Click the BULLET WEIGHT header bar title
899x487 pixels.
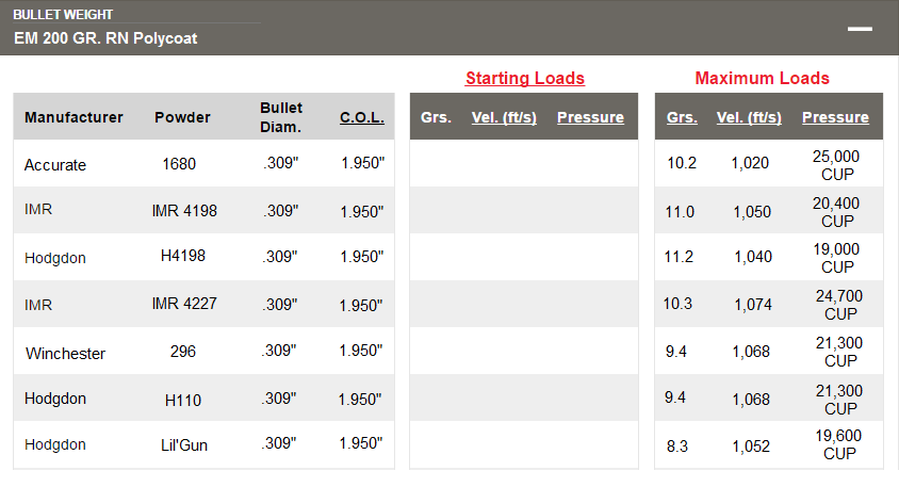pyautogui.click(x=63, y=14)
